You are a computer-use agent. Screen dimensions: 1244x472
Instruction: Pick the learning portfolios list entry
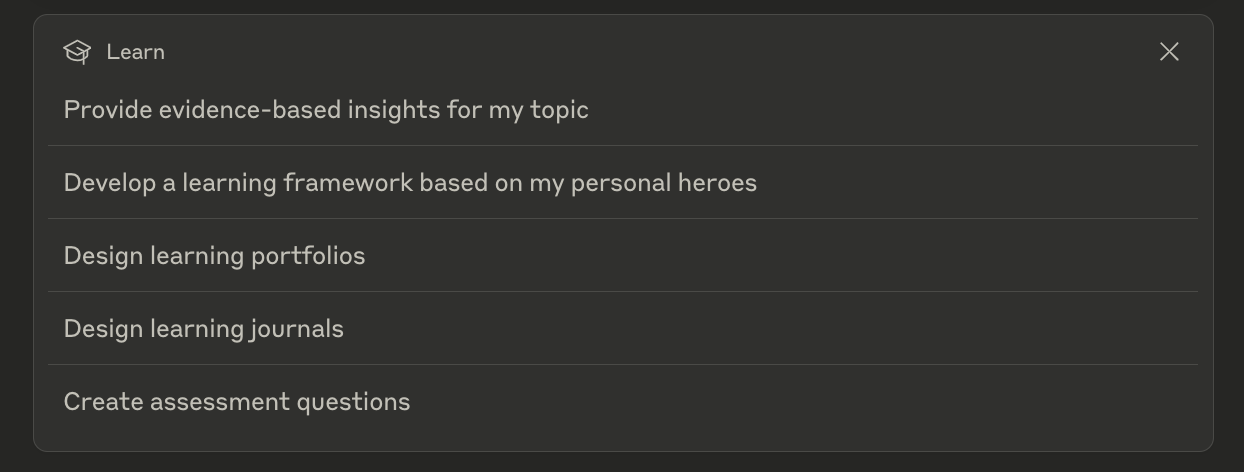[622, 256]
